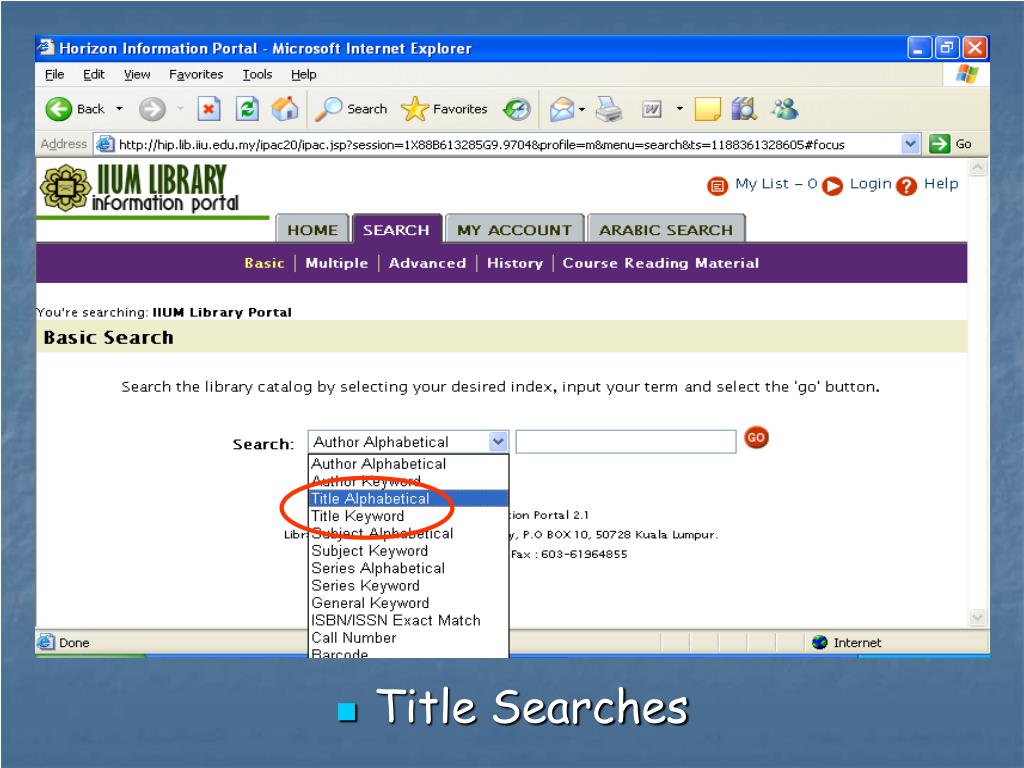Click the Research book icon
The width and height of the screenshot is (1024, 768).
744,109
